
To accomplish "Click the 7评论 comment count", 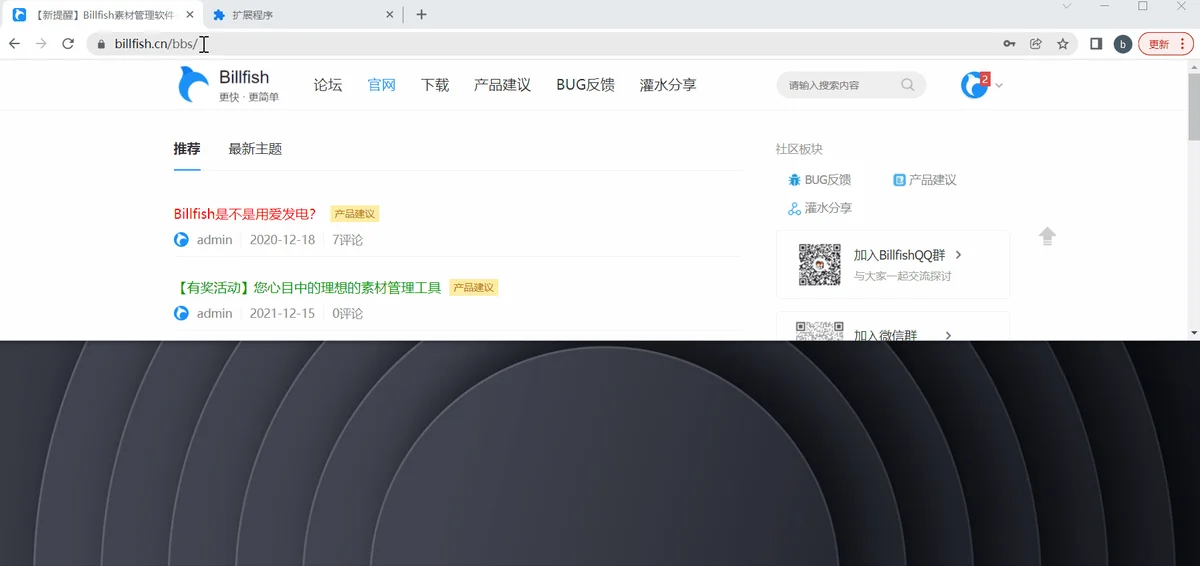I will click(x=348, y=240).
